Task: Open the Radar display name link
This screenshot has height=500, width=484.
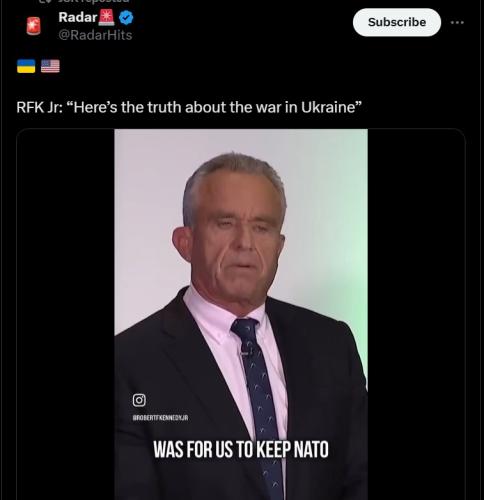Action: click(x=78, y=17)
